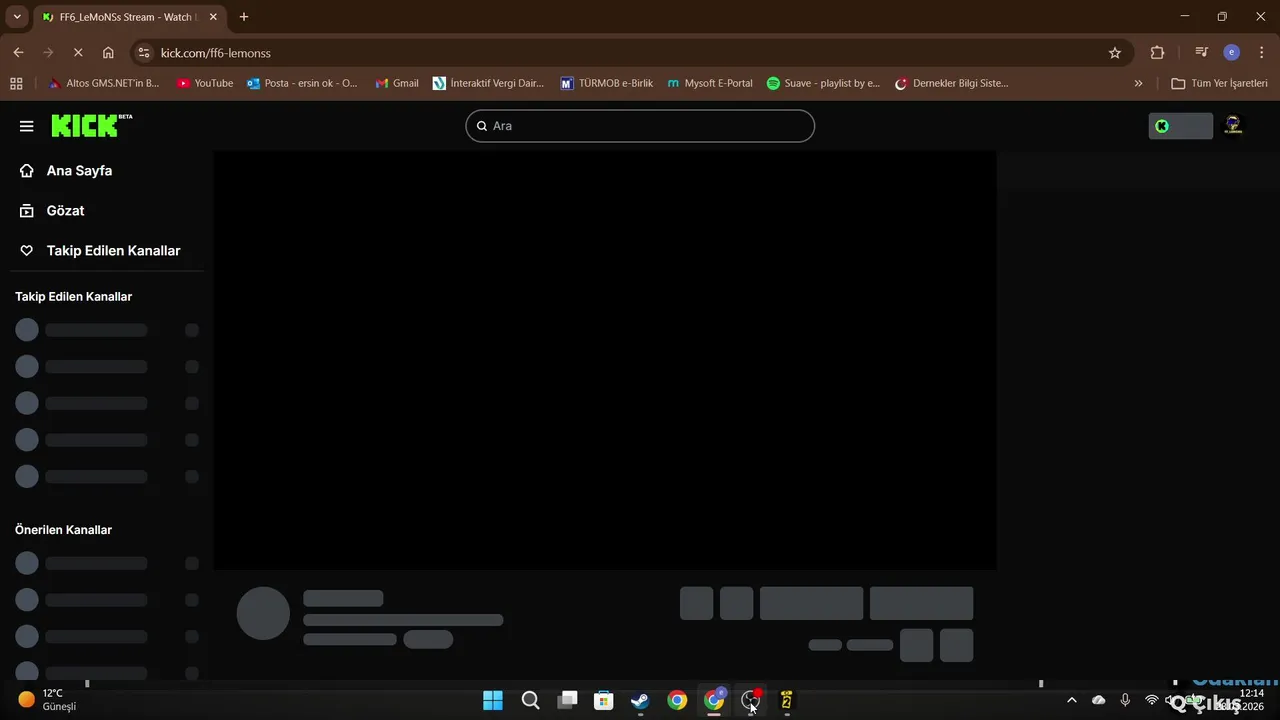Go back to the previous page

(18, 53)
